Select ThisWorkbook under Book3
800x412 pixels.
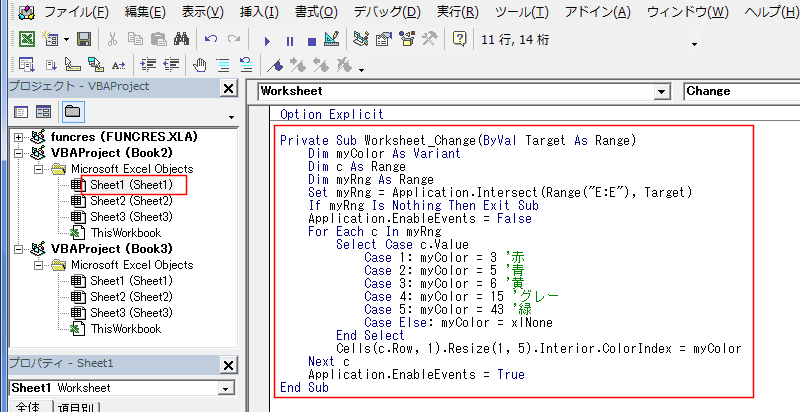(126, 329)
